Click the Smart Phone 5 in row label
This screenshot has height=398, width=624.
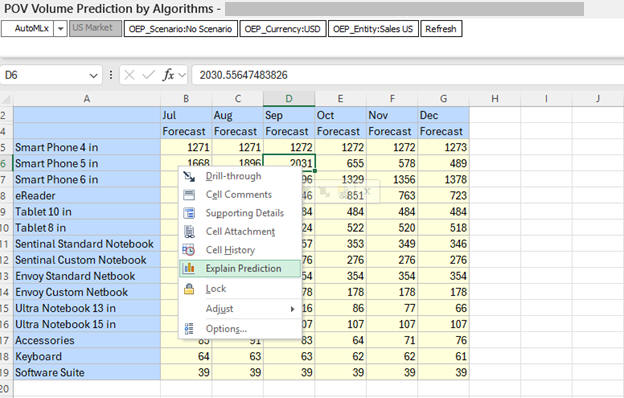click(x=87, y=163)
